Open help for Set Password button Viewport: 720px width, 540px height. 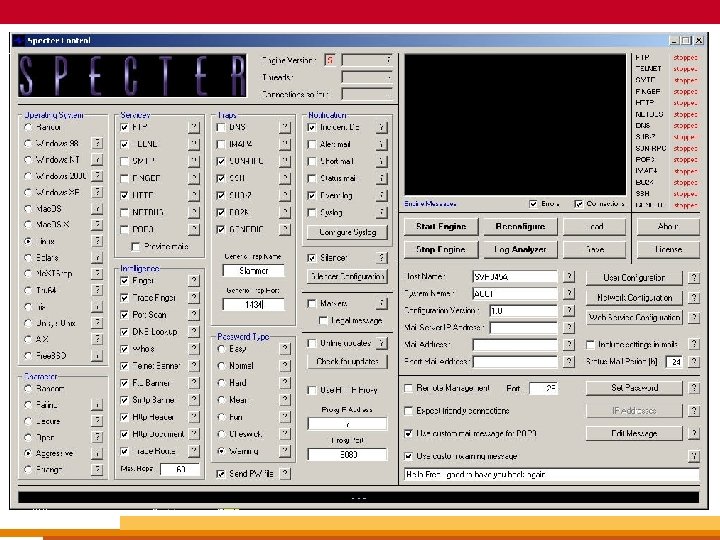pos(694,388)
